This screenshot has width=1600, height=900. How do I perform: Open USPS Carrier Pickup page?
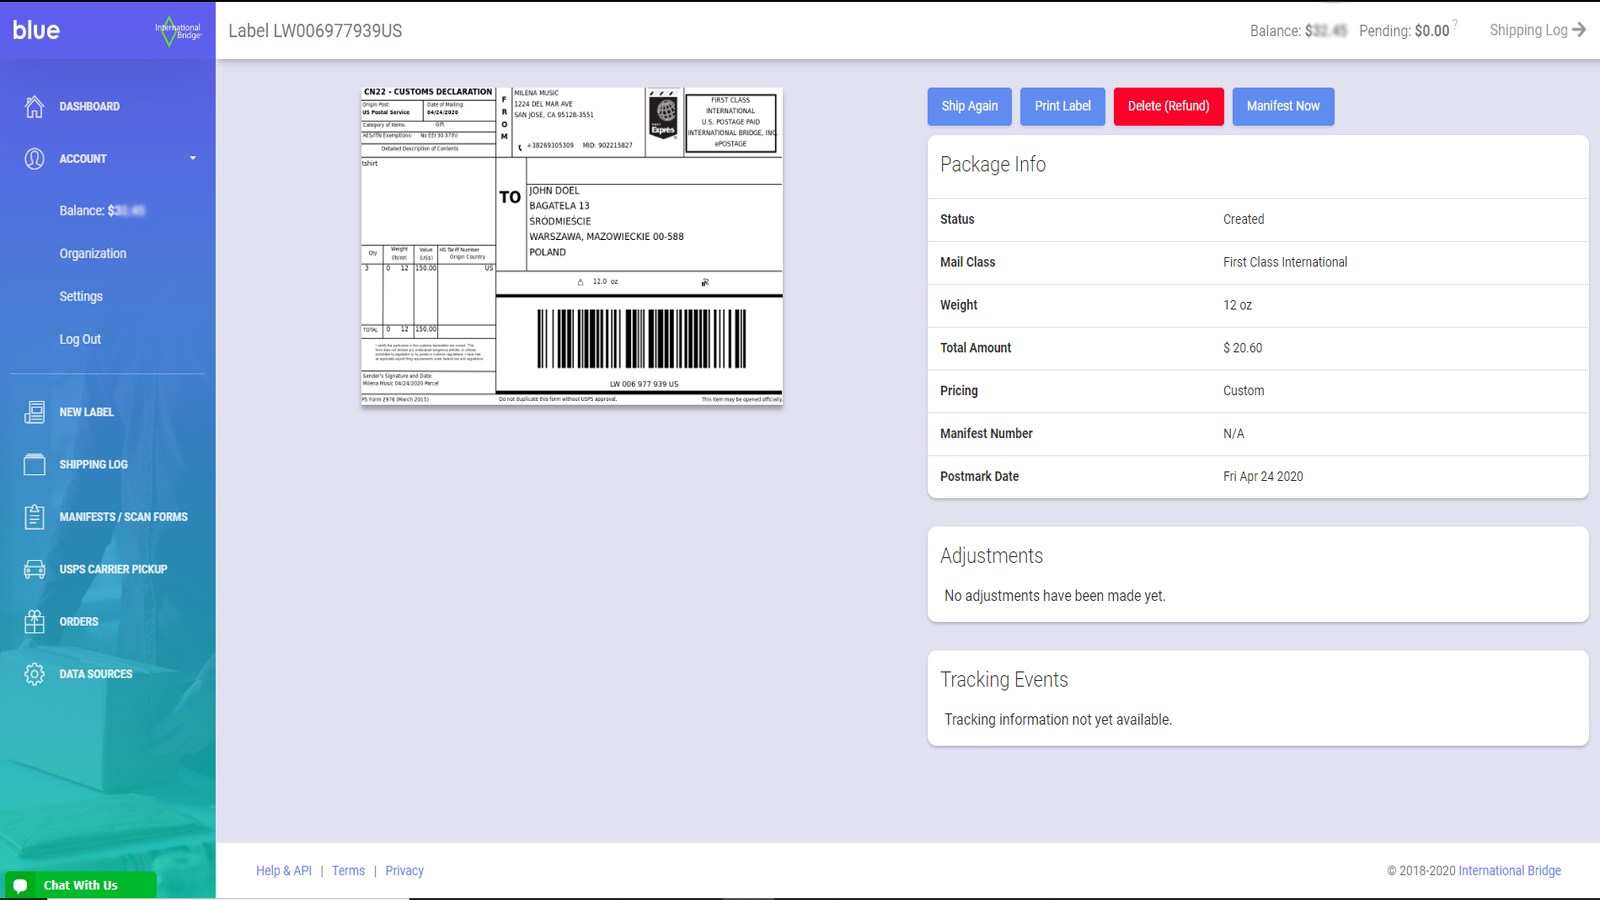[113, 569]
